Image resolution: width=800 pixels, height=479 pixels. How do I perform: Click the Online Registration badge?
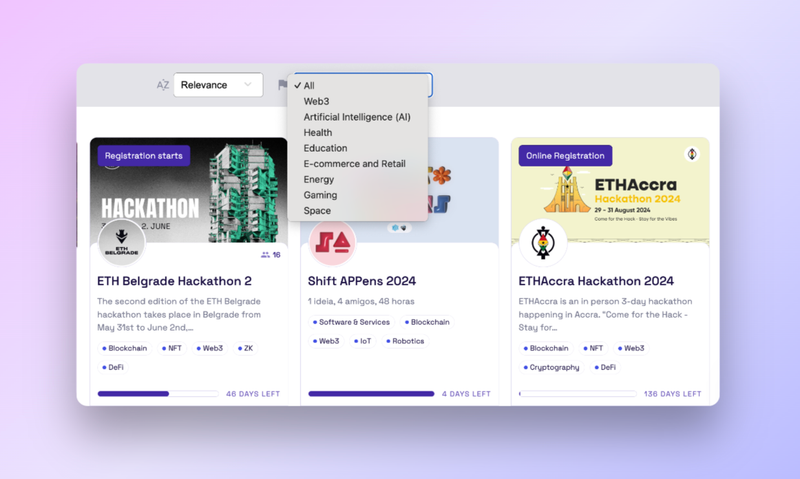565,156
